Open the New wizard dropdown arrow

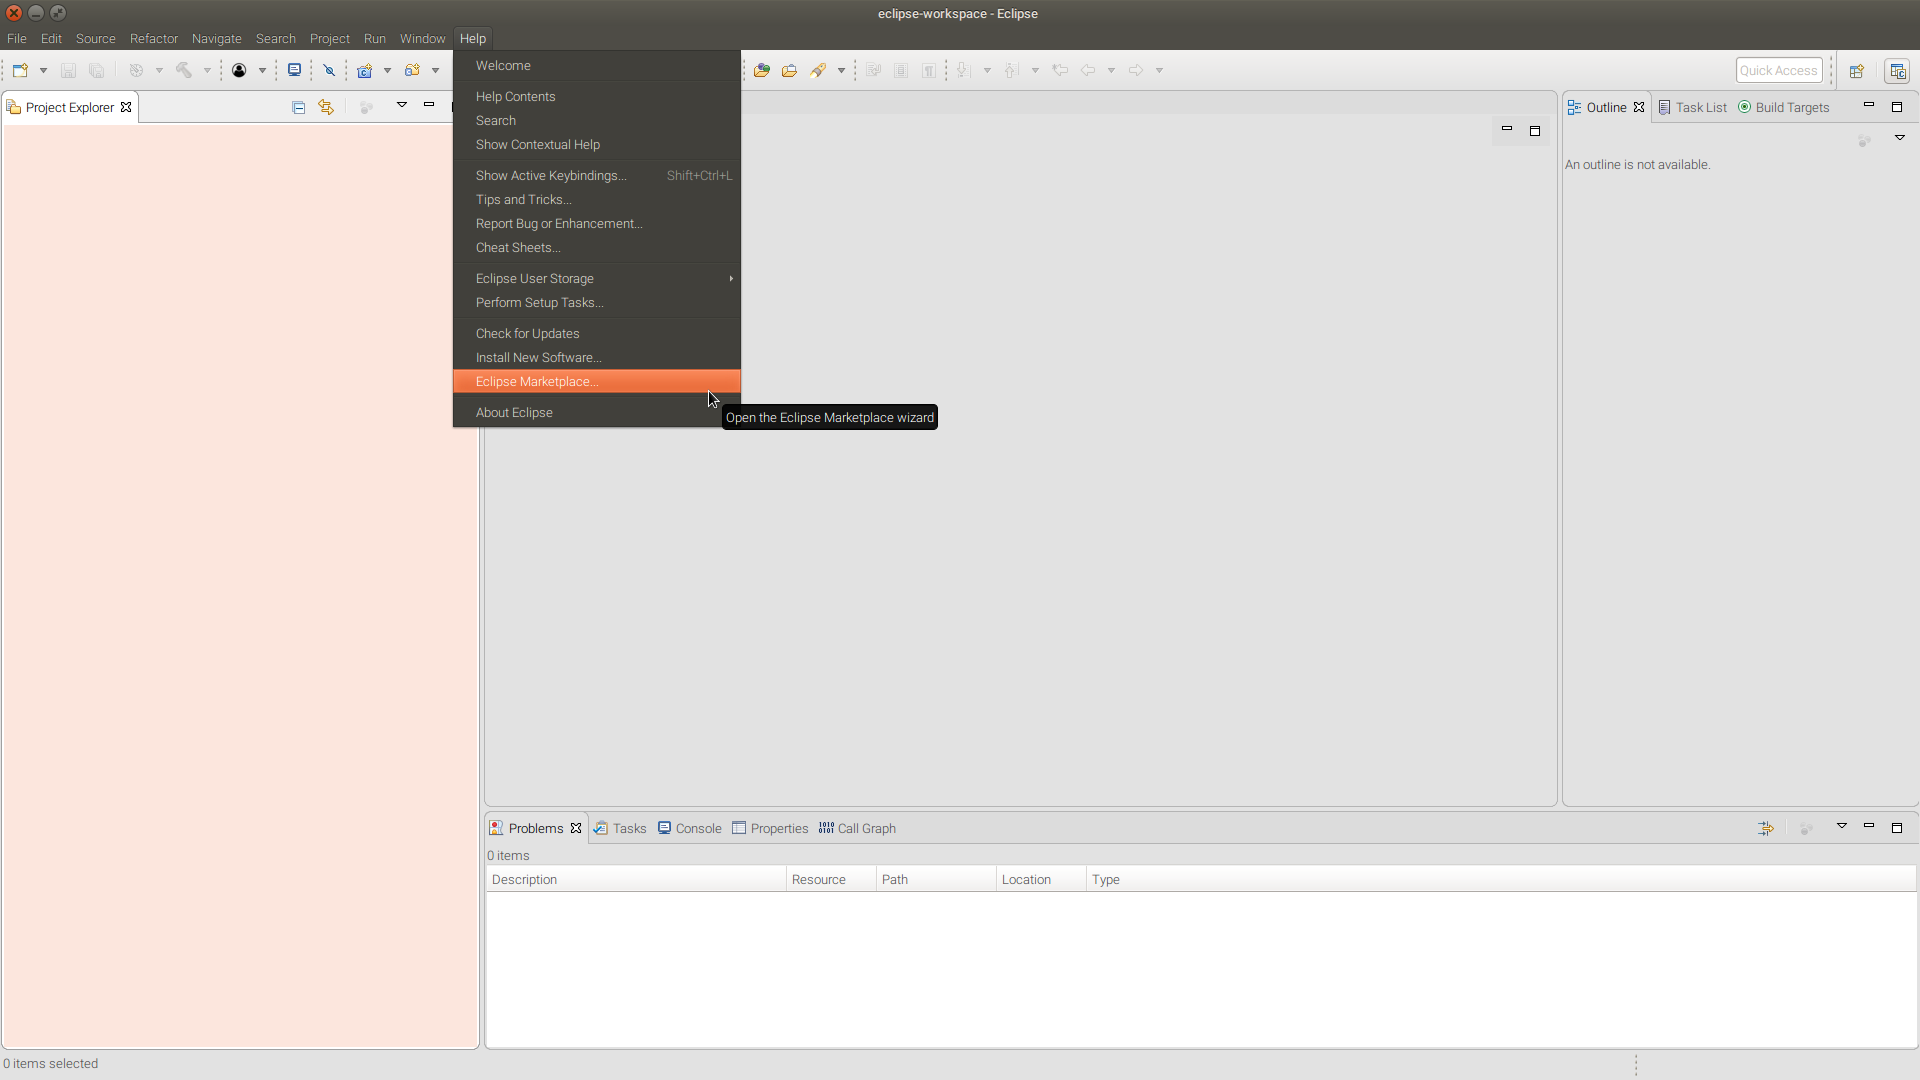click(x=43, y=70)
